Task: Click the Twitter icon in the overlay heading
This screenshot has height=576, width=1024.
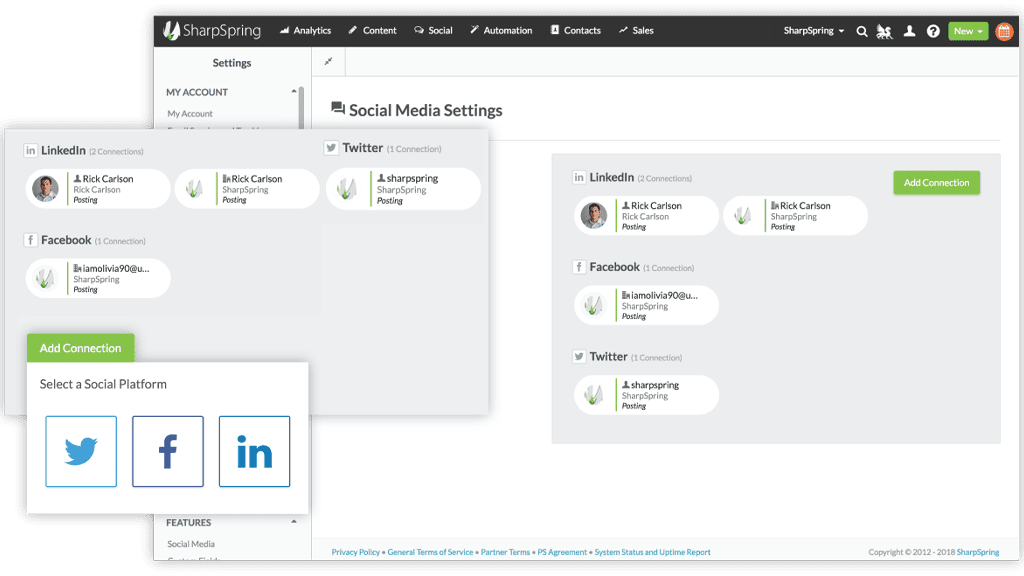Action: pyautogui.click(x=331, y=148)
